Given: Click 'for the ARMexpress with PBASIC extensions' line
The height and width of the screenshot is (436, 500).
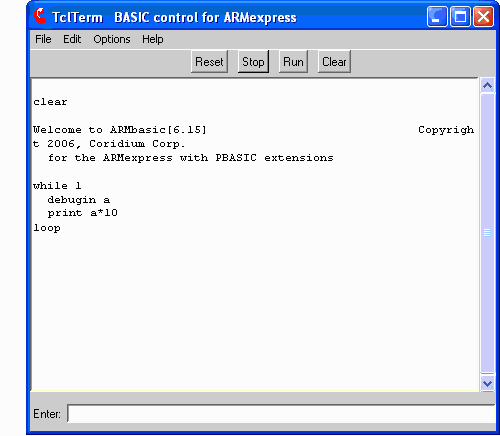Looking at the screenshot, I should 191,158.
